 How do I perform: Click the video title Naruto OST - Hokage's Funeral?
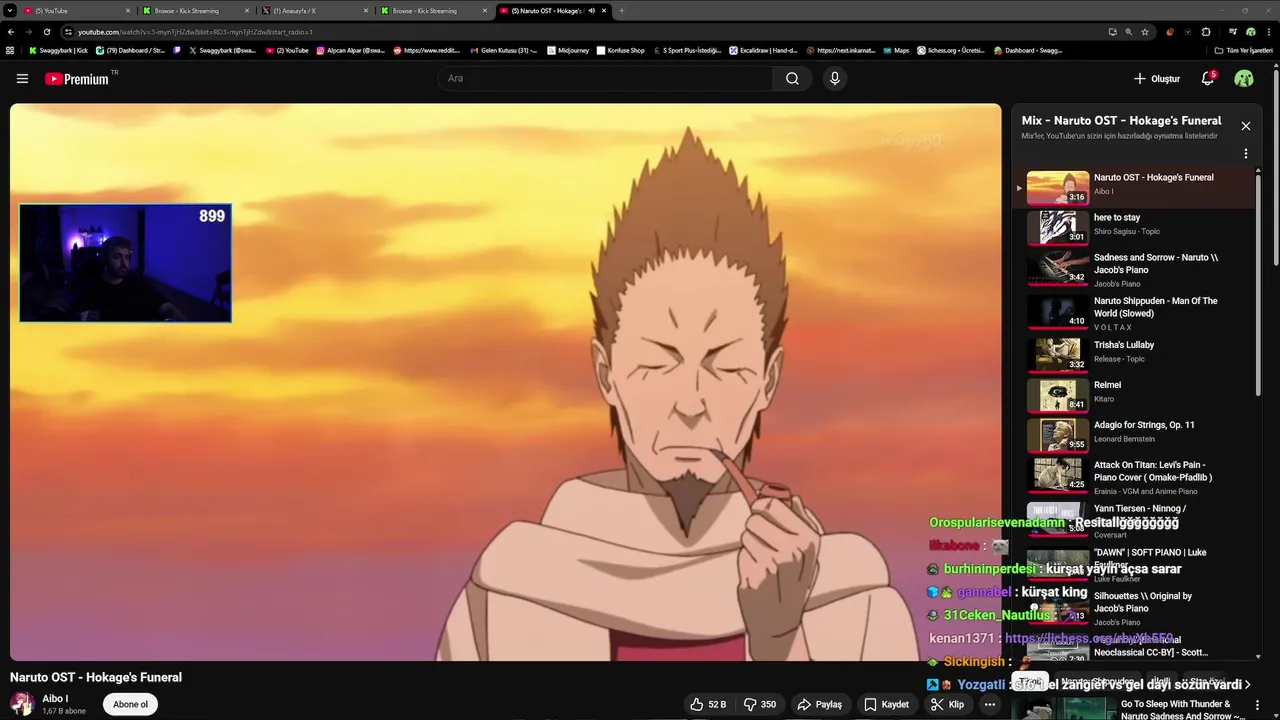[96, 677]
